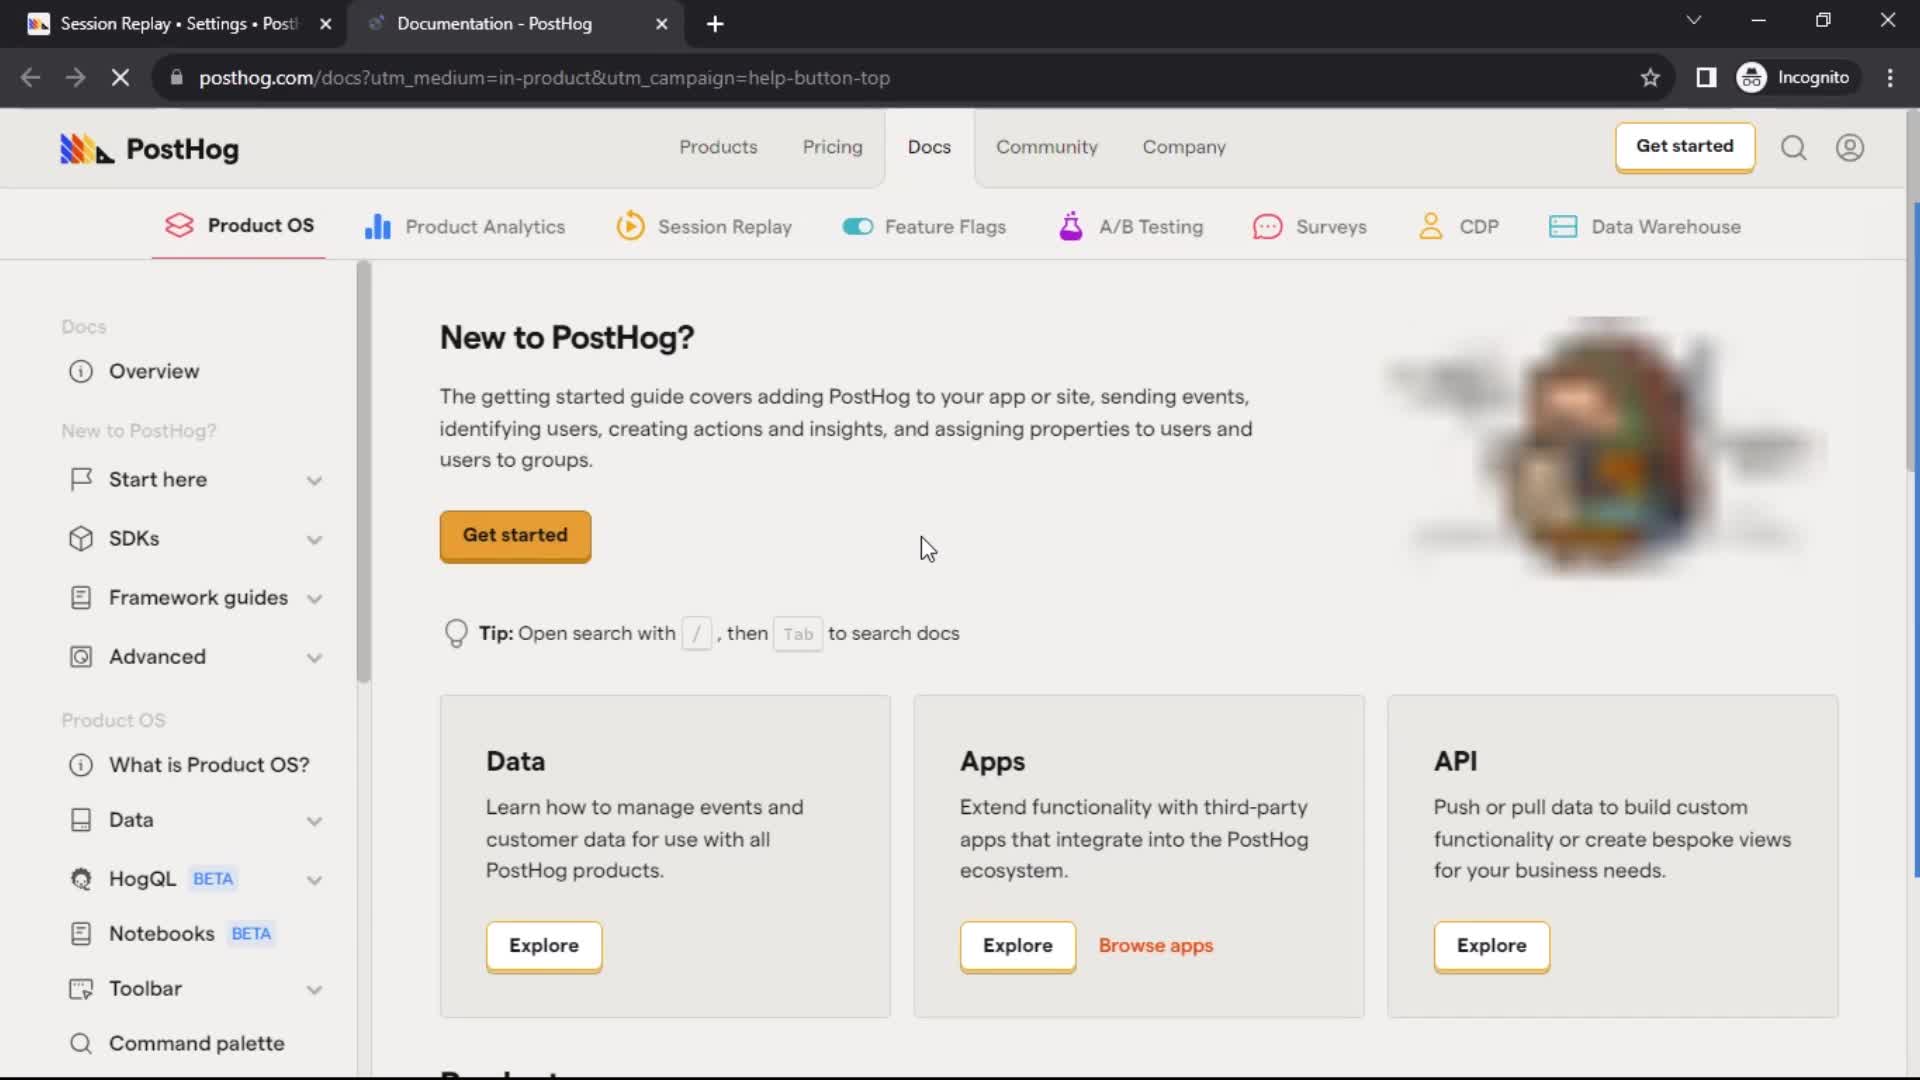Open the Community menu

(x=1046, y=147)
